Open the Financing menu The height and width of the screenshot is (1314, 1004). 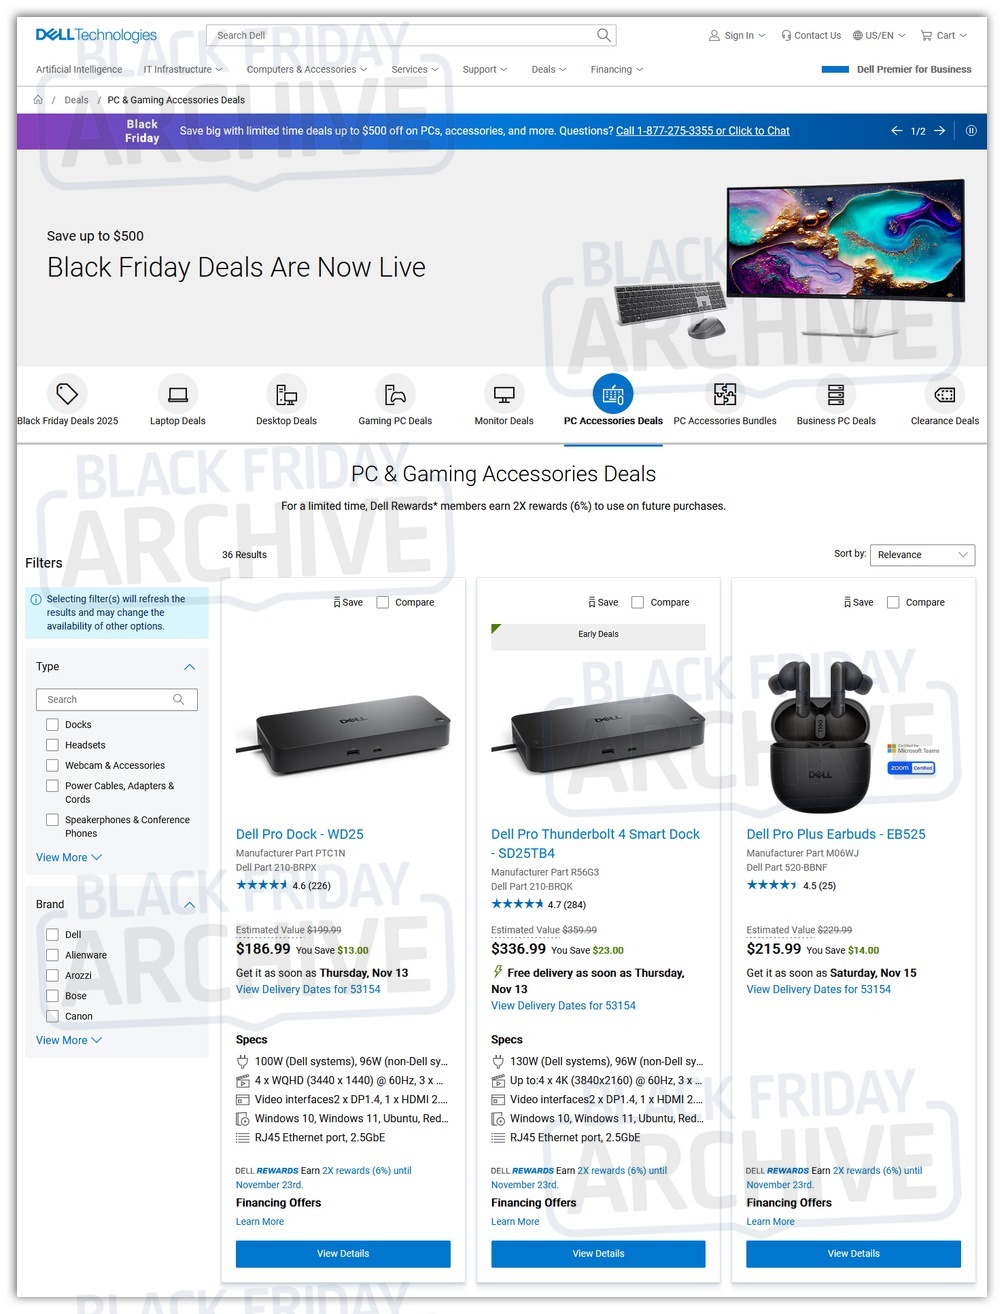pos(617,70)
